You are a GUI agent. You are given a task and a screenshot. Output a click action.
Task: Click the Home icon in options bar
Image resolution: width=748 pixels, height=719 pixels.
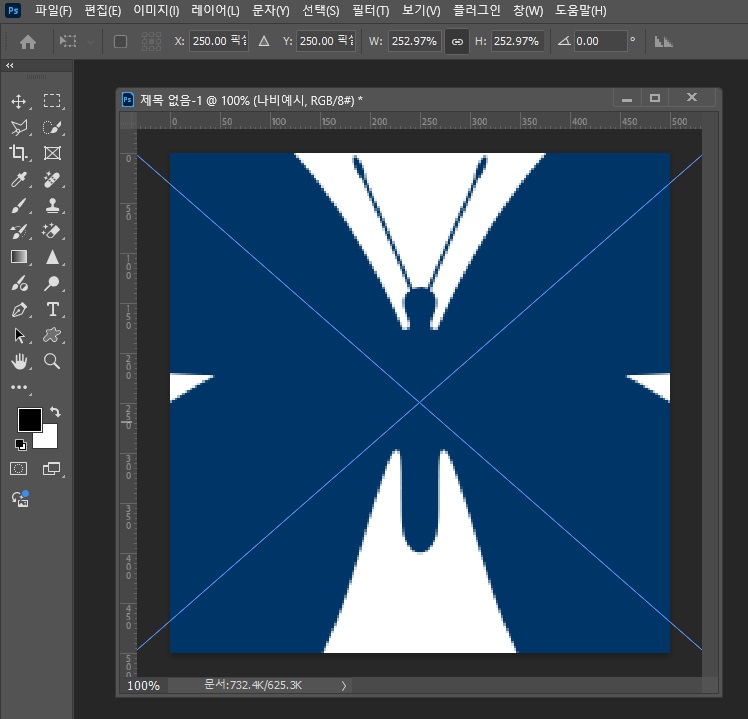click(x=28, y=42)
